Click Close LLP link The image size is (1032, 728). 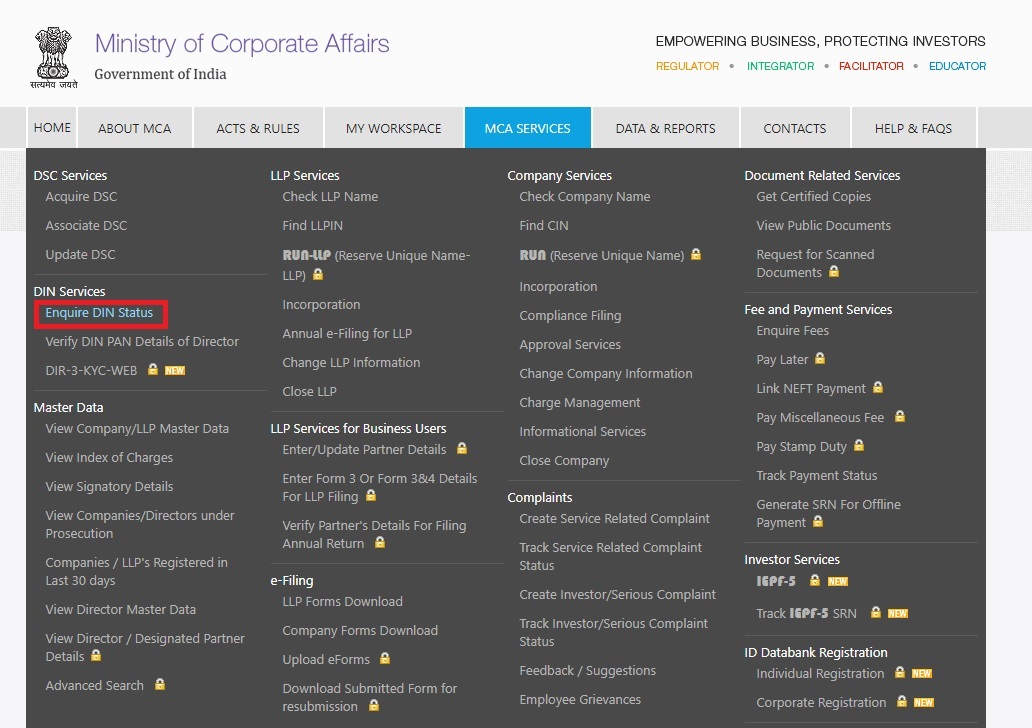[x=309, y=392]
